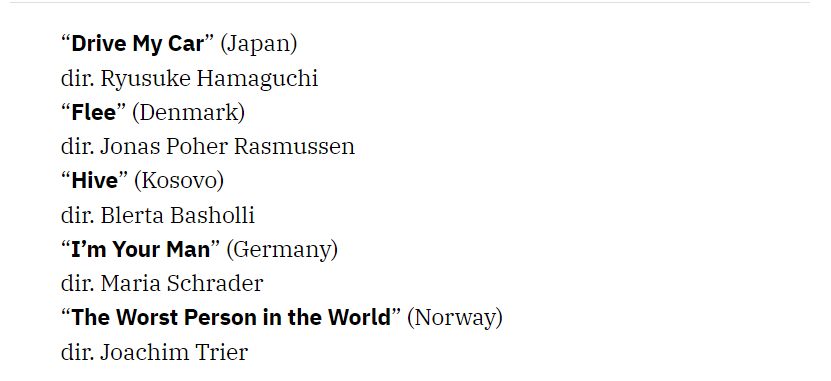Click director name Maria Schrader

point(182,283)
